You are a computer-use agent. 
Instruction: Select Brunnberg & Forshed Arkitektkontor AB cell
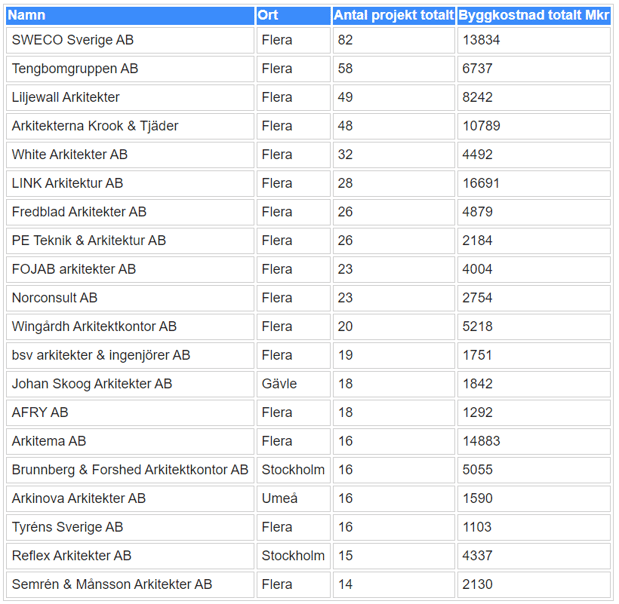130,470
